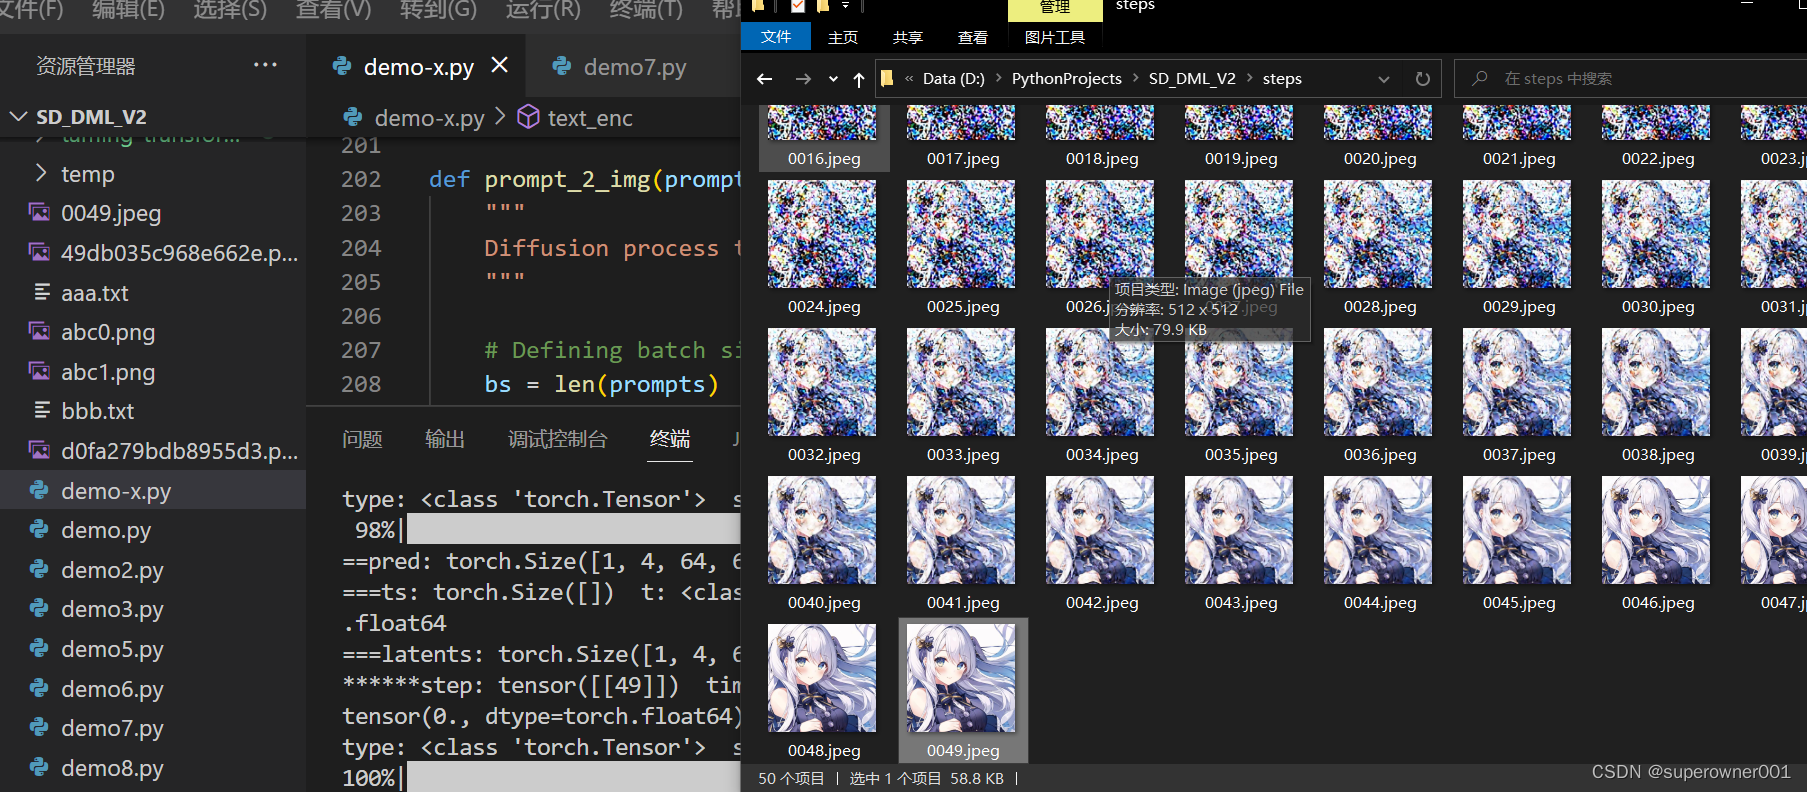The height and width of the screenshot is (792, 1807).
Task: Collapse the SD_DML_V2 folder section
Action: (x=18, y=116)
